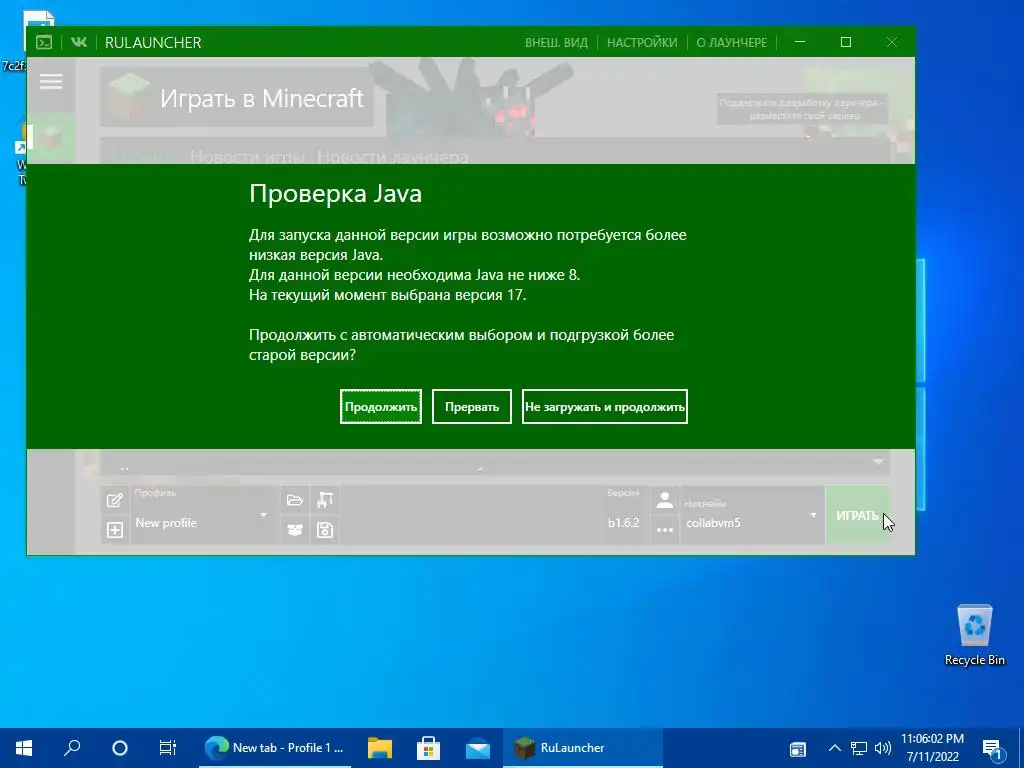Viewport: 1024px width, 768px height.
Task: Choose Не загружать и продолжить
Action: pos(605,407)
